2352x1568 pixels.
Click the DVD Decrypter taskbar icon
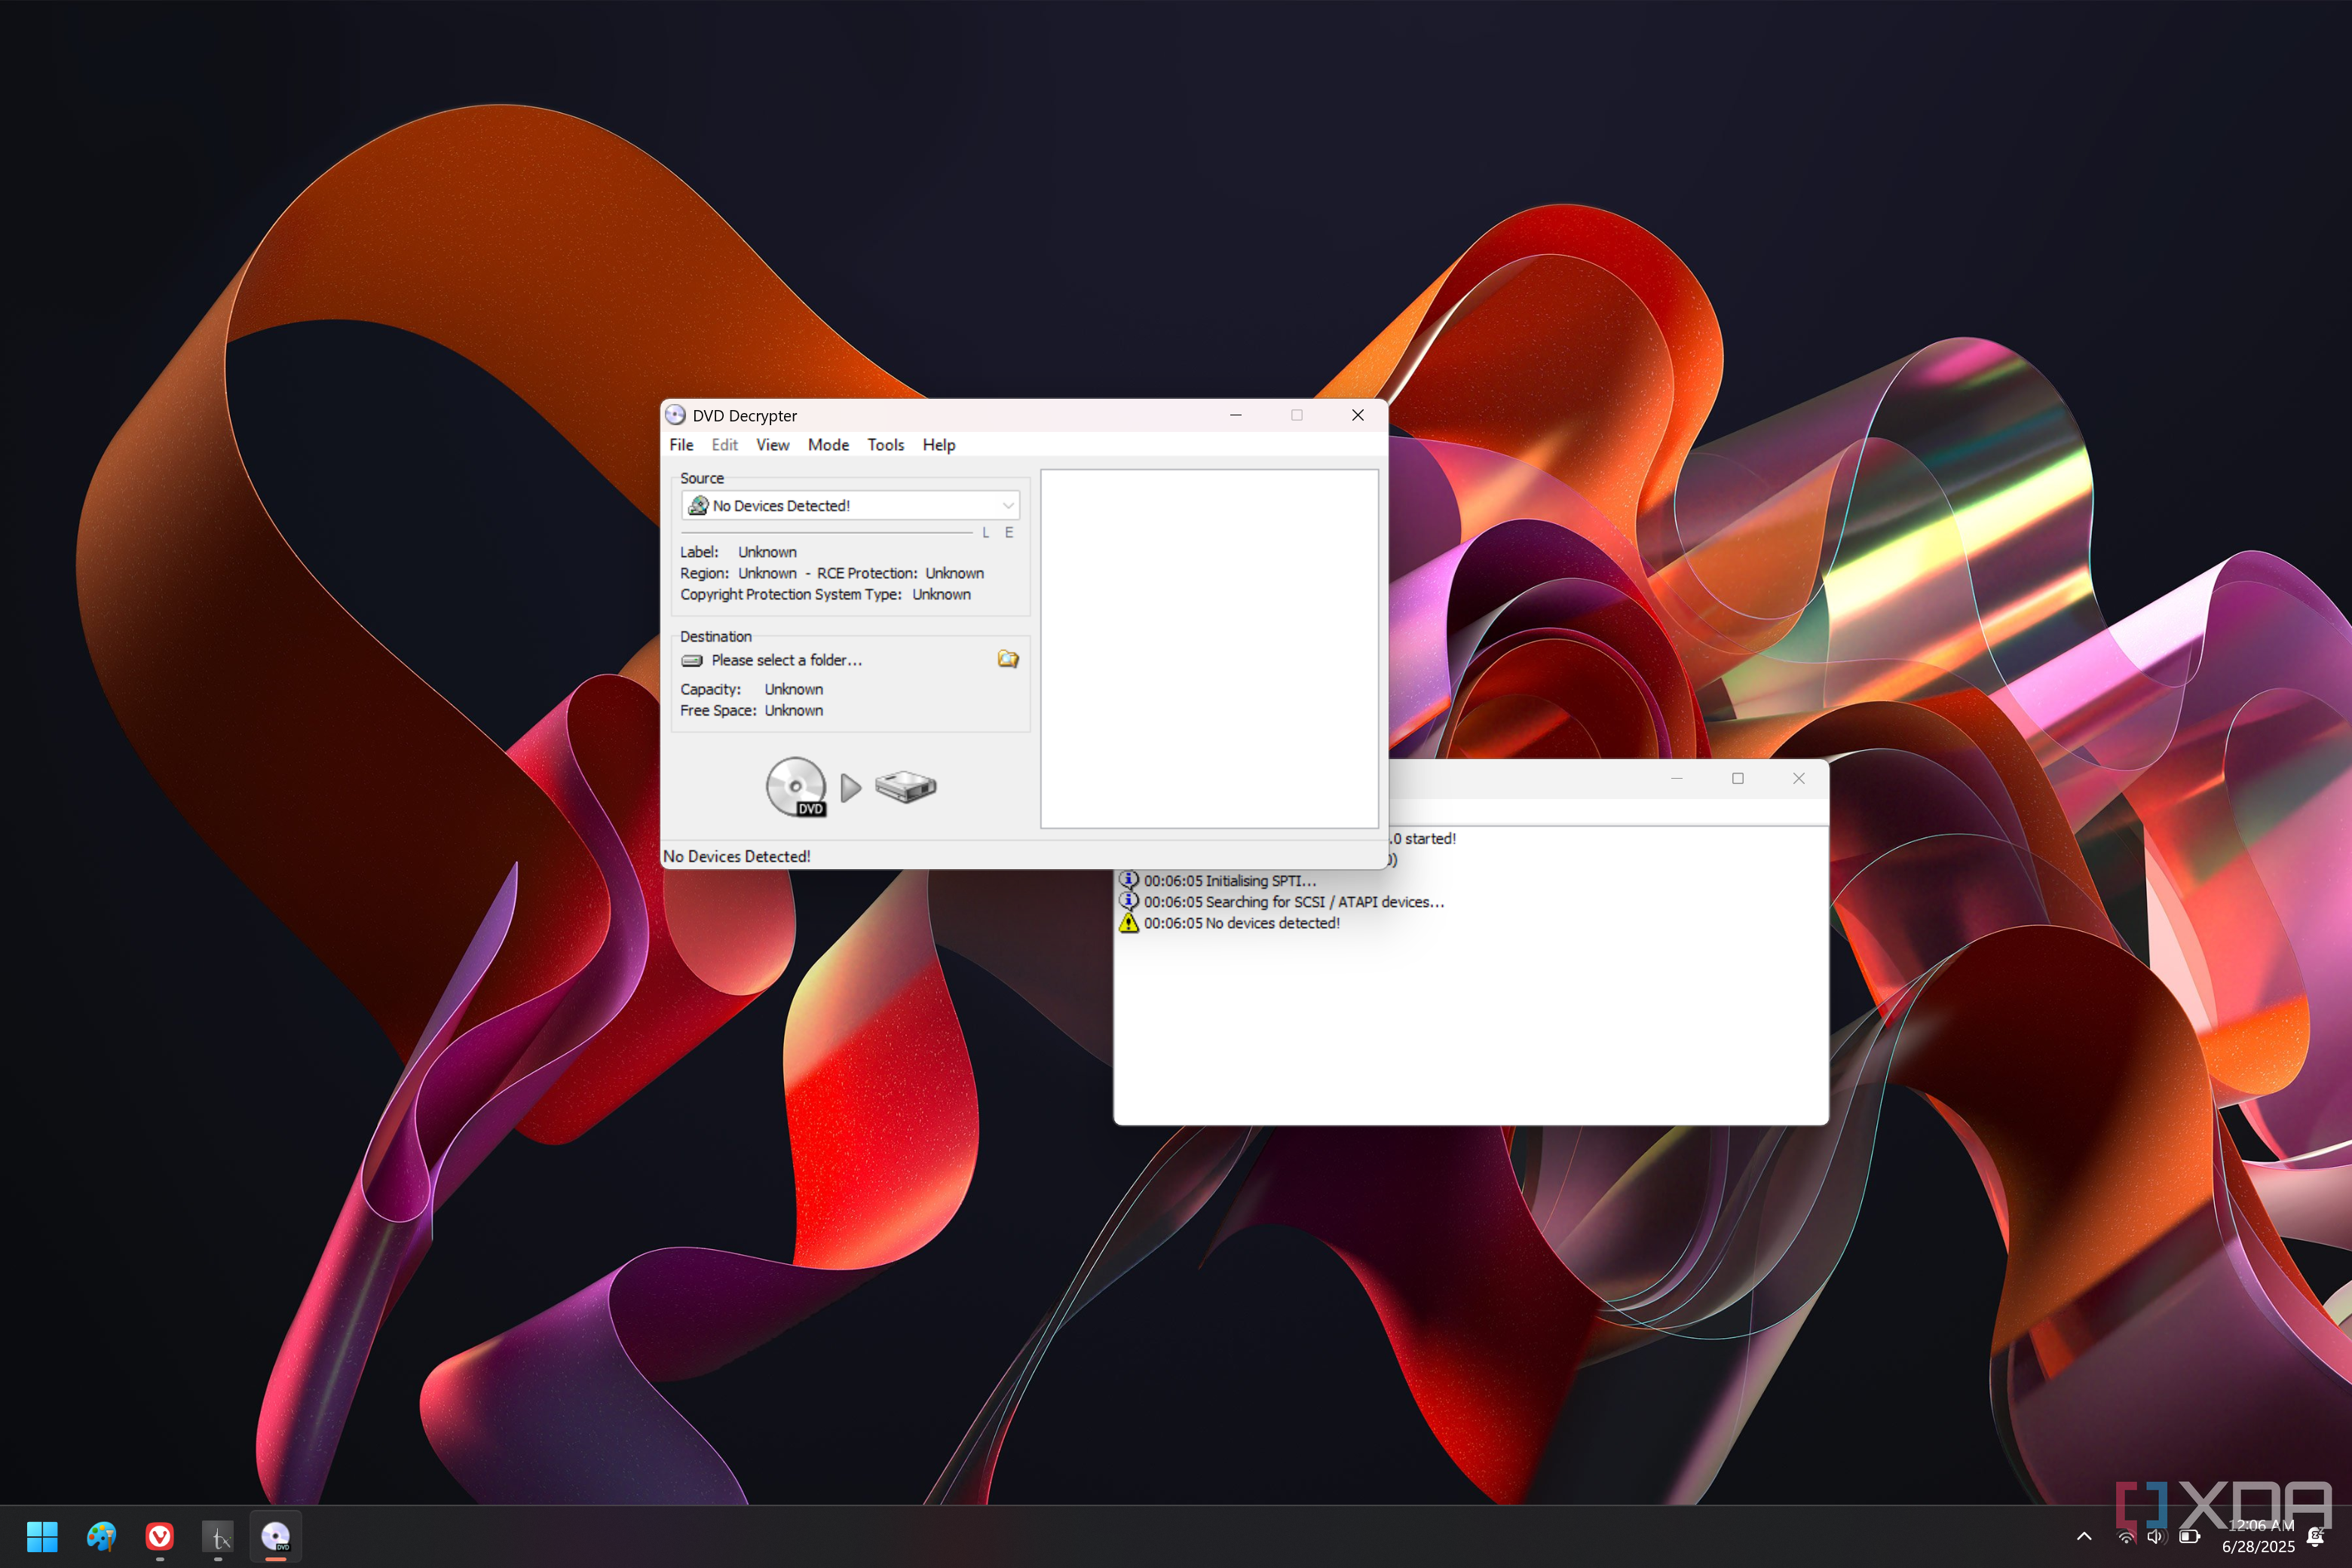click(276, 1536)
